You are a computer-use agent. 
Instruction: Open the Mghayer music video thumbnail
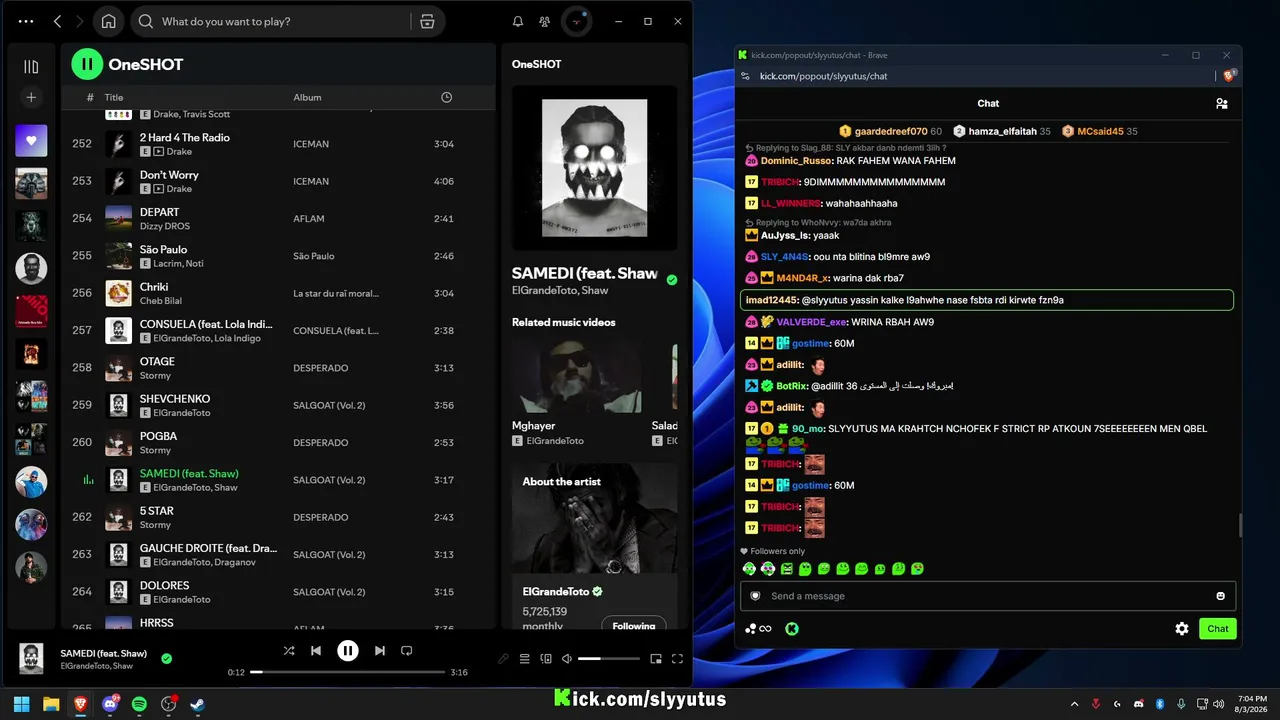click(576, 376)
